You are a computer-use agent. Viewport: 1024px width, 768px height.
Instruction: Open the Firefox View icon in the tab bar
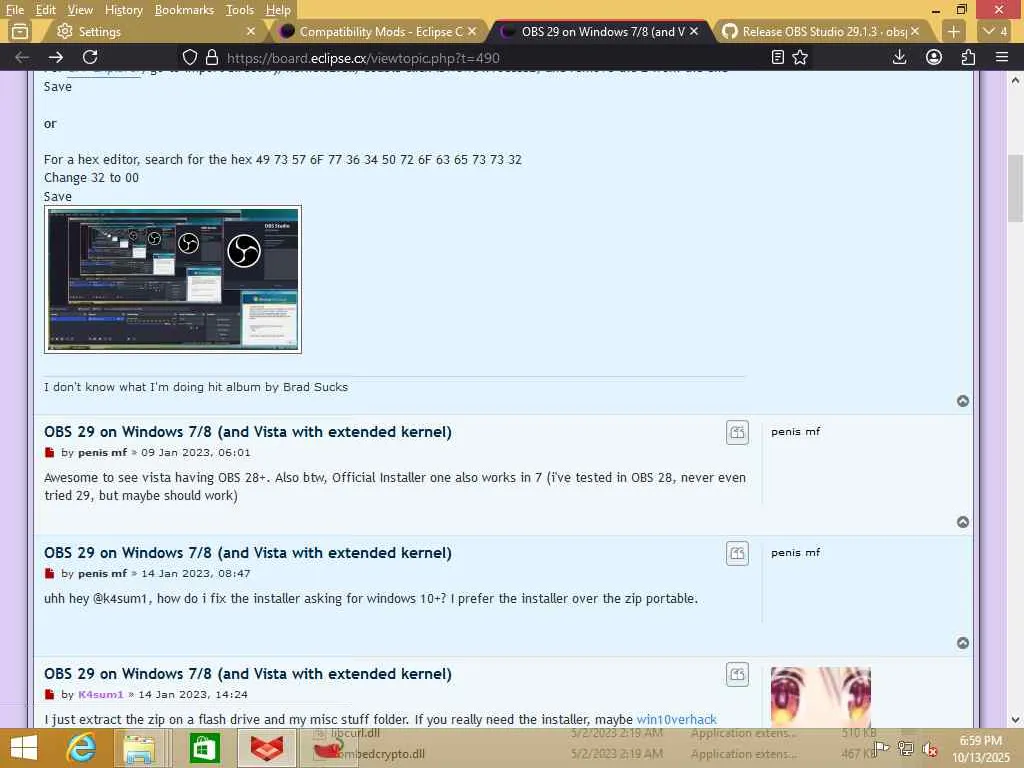tap(20, 31)
